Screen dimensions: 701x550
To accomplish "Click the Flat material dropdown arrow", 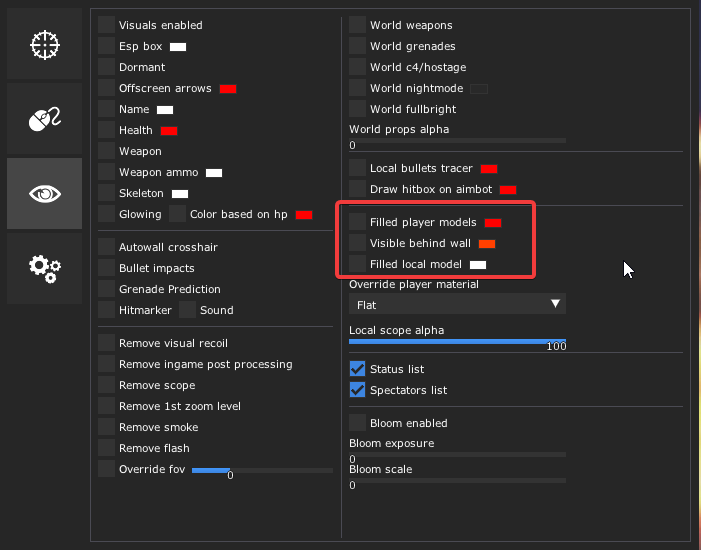I will point(556,304).
